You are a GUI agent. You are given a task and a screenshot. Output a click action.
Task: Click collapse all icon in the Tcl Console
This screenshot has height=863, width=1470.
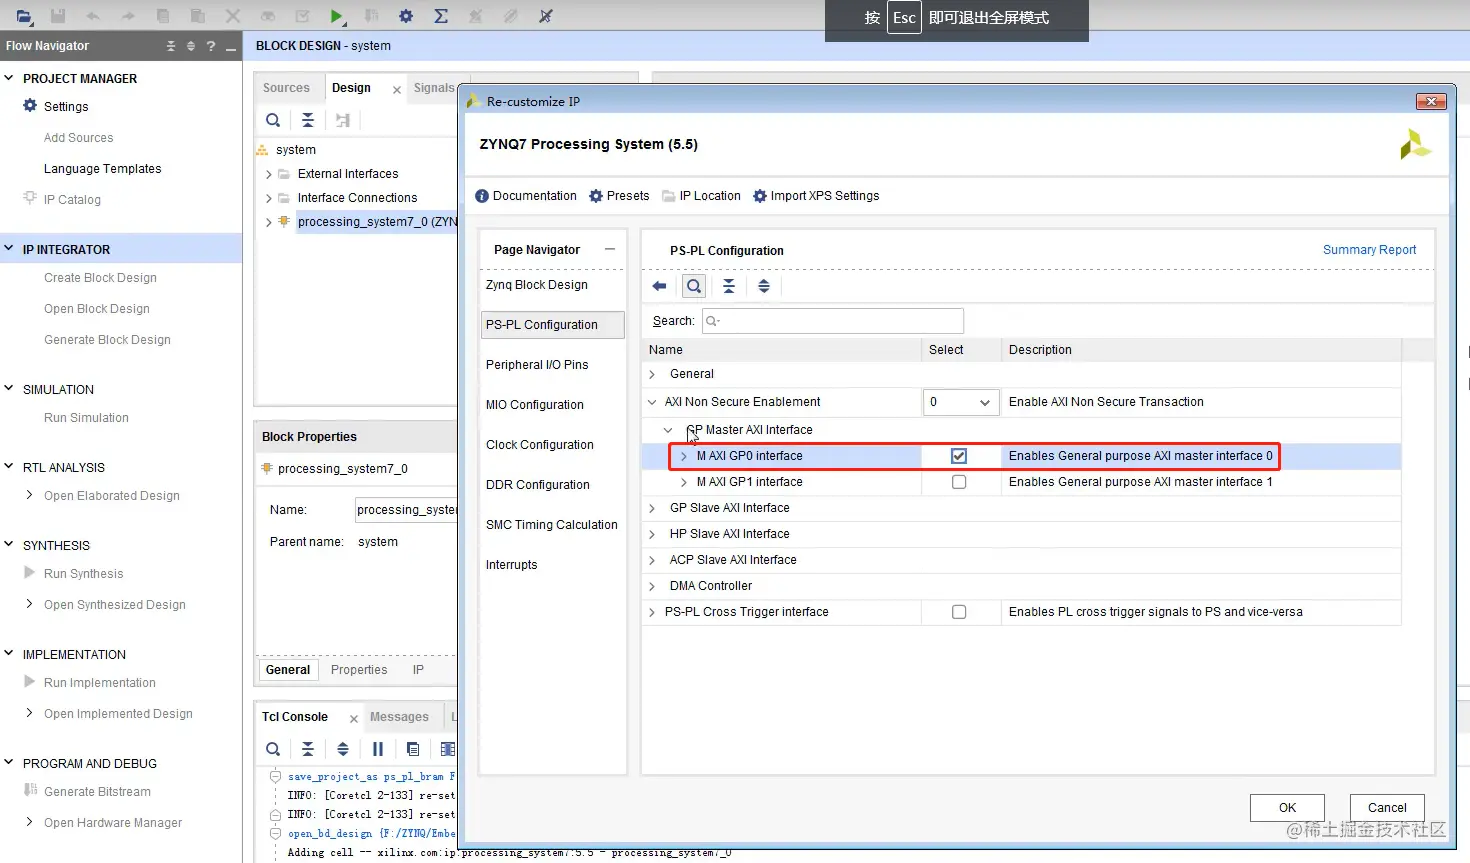tap(308, 749)
